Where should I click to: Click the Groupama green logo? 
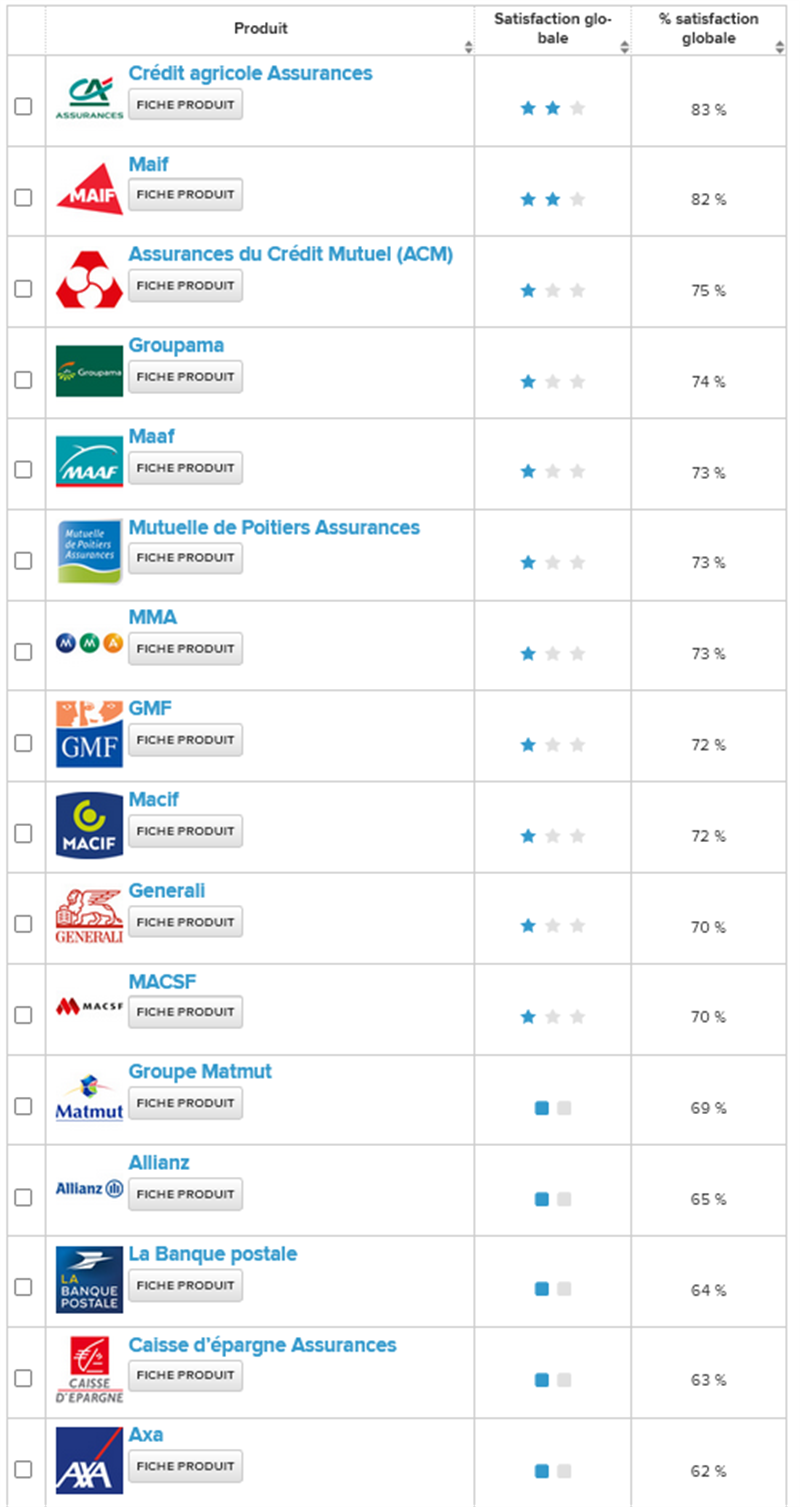[89, 371]
